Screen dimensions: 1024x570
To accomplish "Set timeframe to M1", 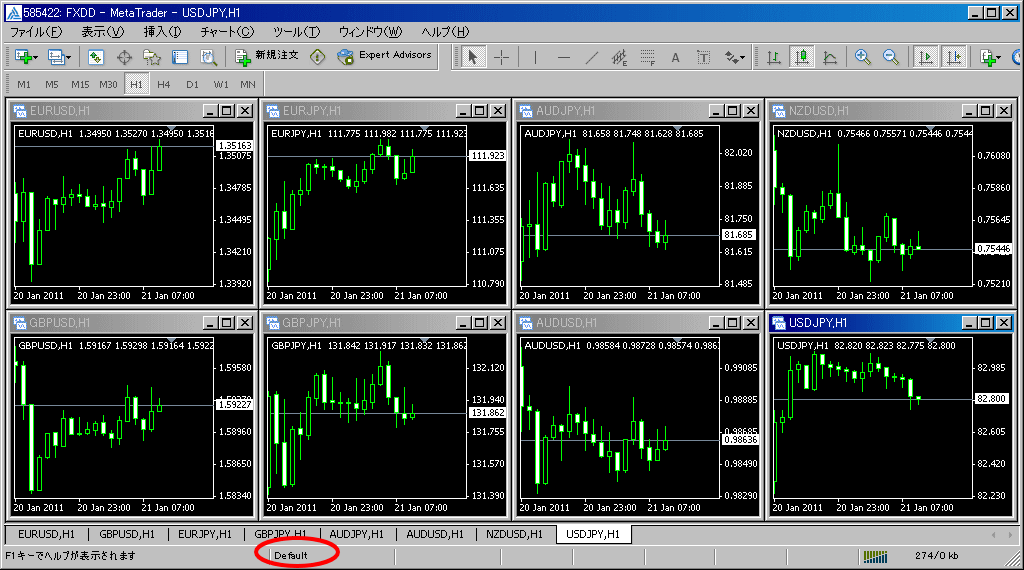I will (24, 84).
